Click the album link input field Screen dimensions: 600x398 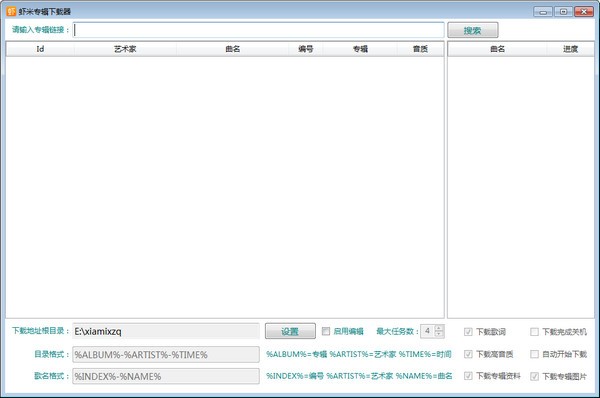point(258,30)
